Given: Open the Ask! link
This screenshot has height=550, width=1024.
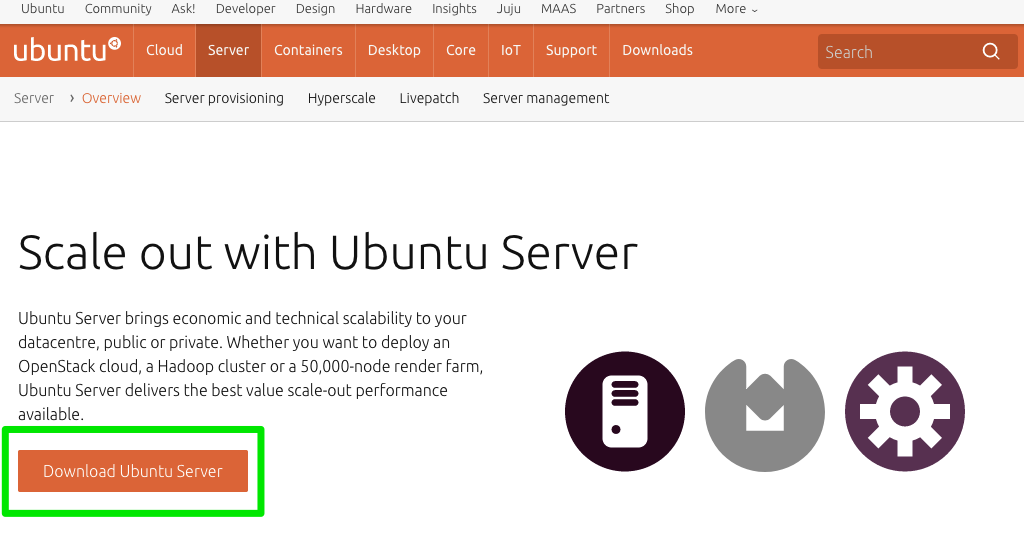Looking at the screenshot, I should coord(183,9).
